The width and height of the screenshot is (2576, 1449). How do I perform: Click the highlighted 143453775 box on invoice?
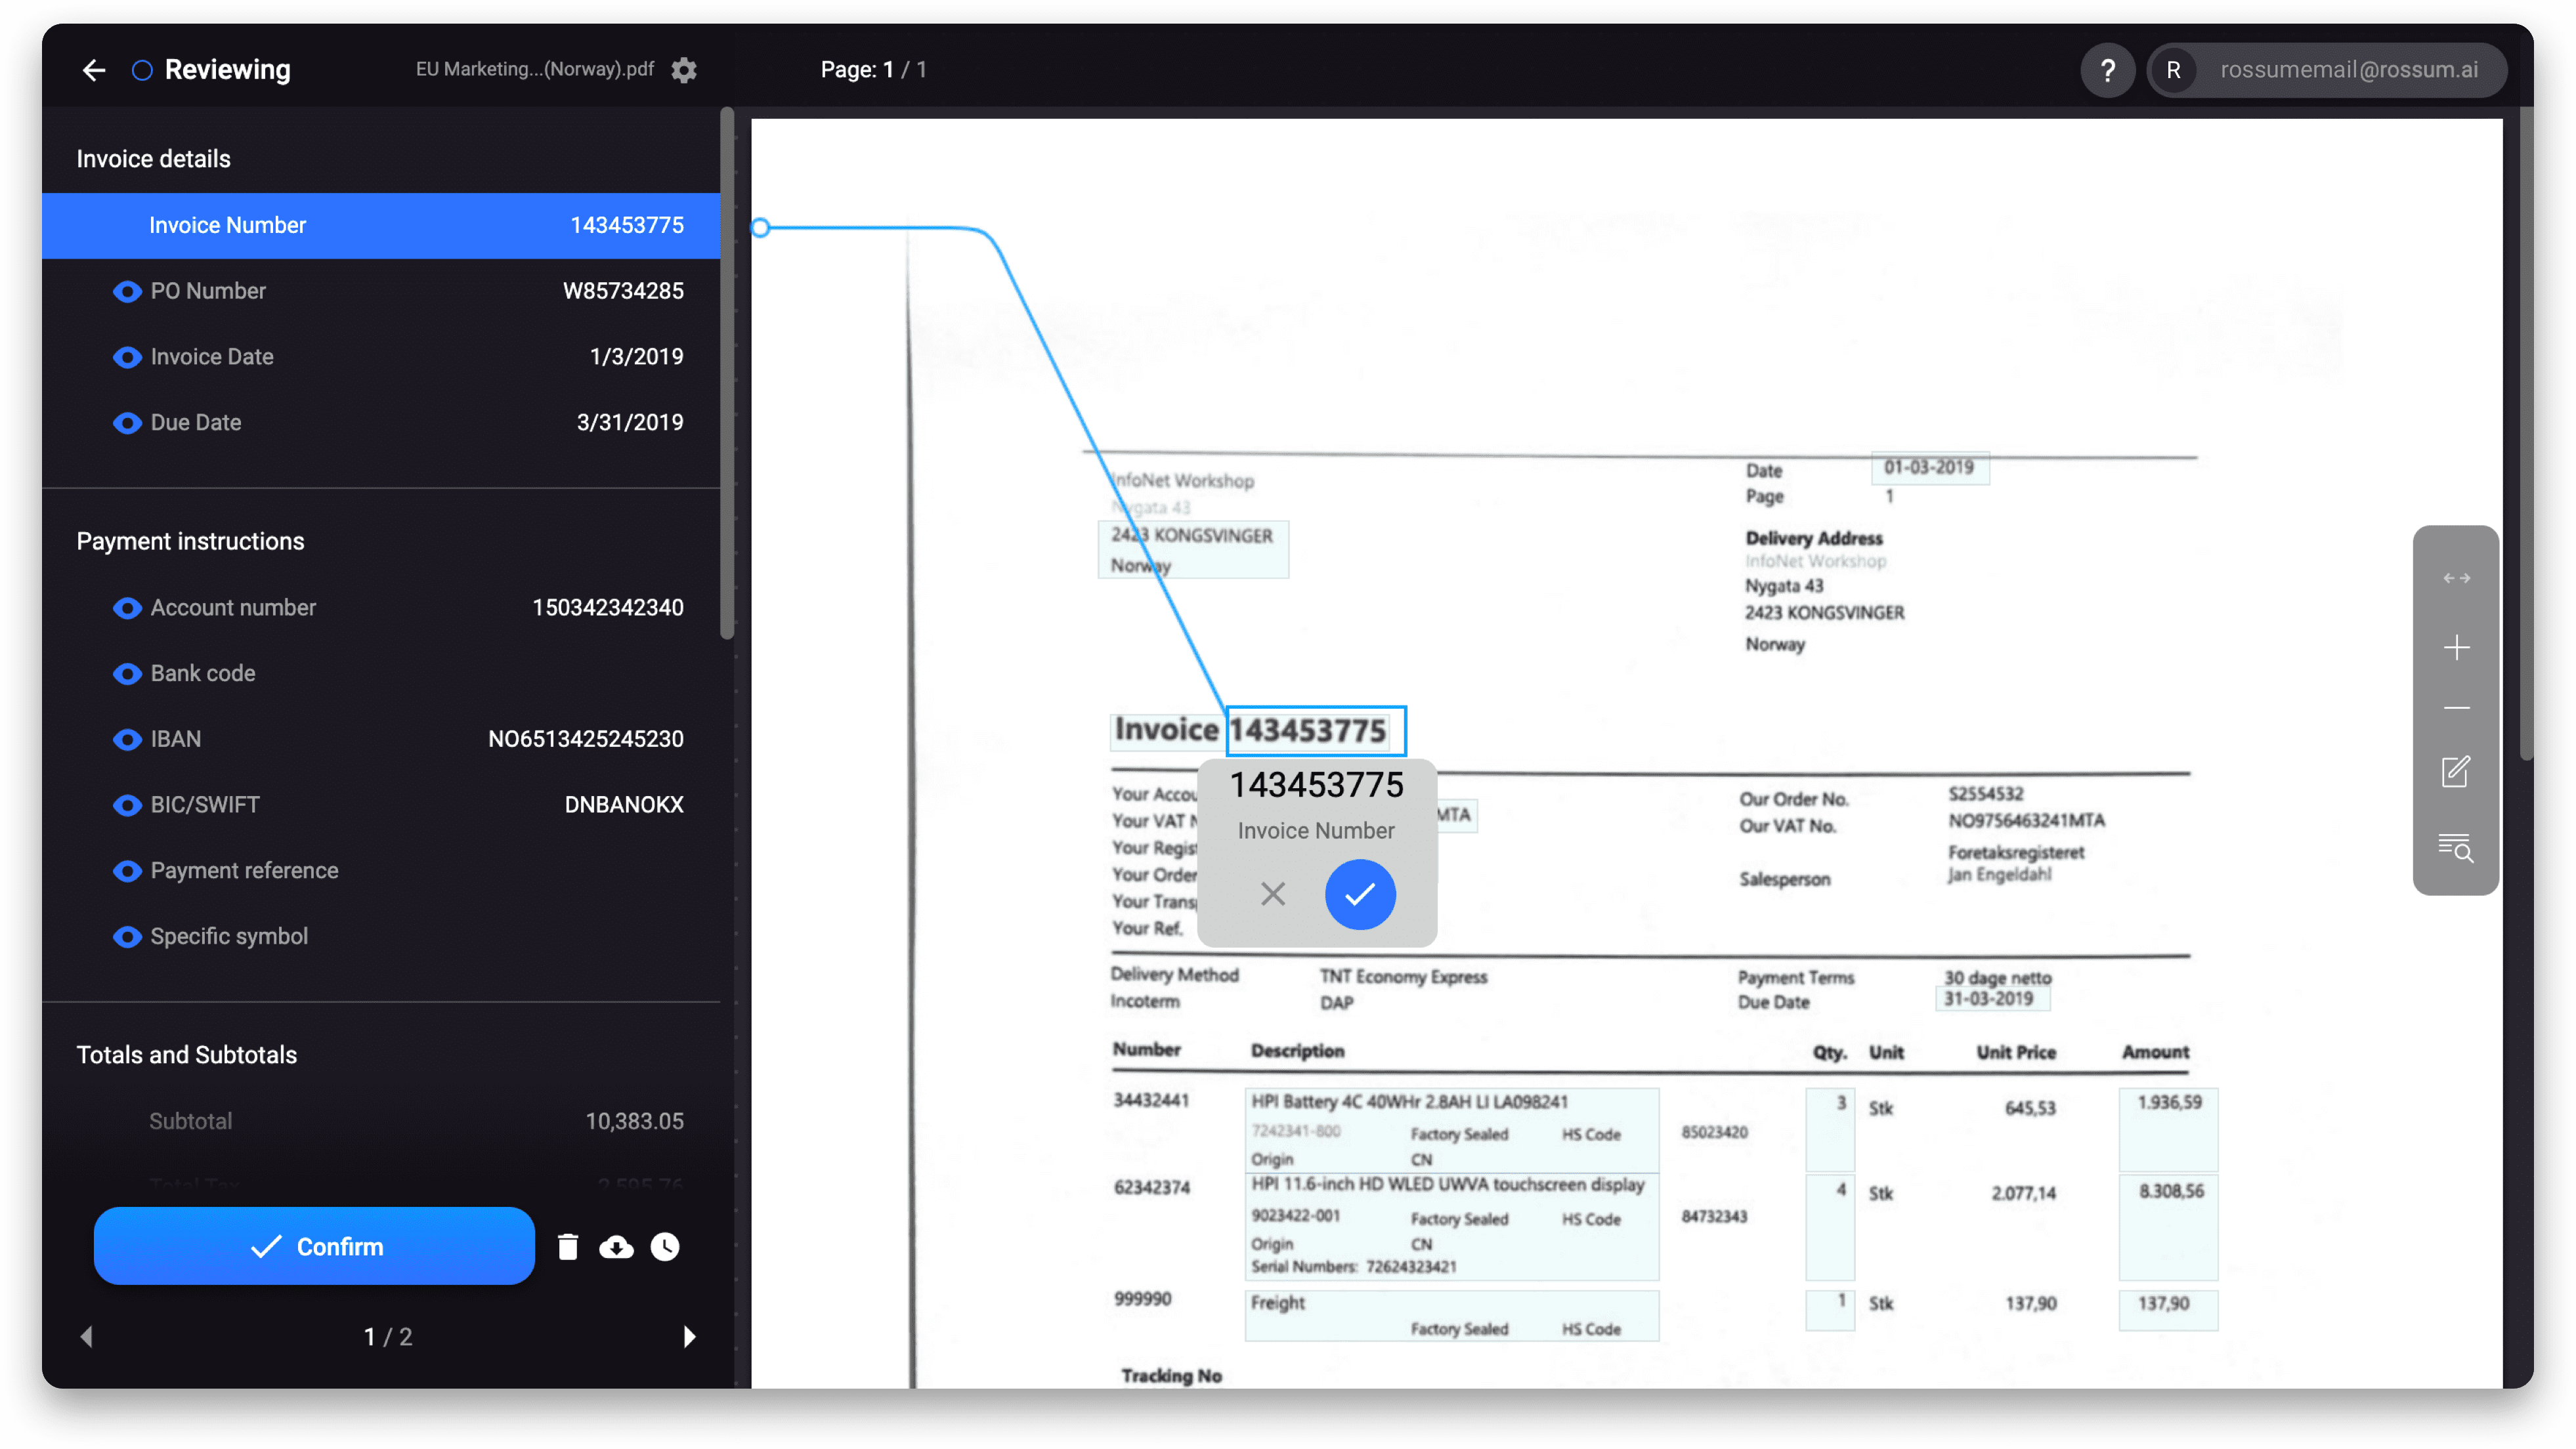coord(1315,731)
